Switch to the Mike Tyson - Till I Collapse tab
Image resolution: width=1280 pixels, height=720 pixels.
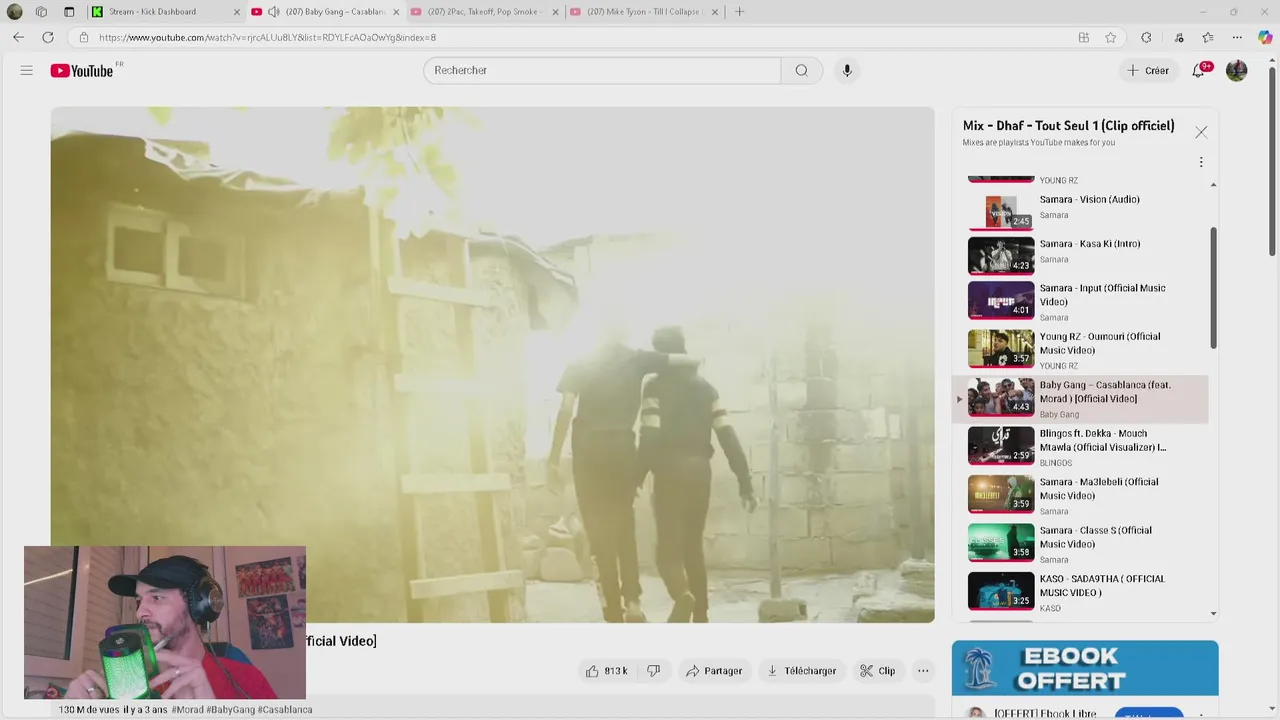point(645,12)
